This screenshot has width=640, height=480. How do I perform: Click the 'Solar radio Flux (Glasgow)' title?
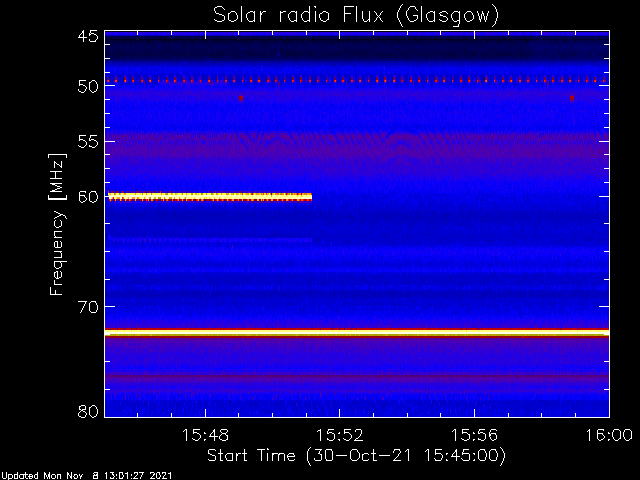(356, 16)
